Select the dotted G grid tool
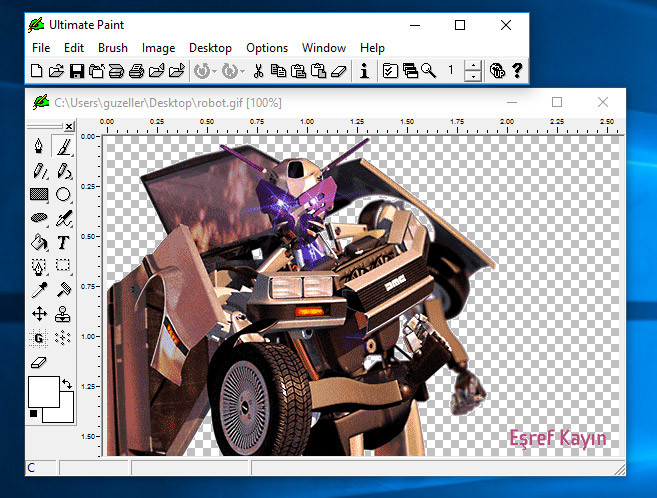The width and height of the screenshot is (657, 498). 39,338
